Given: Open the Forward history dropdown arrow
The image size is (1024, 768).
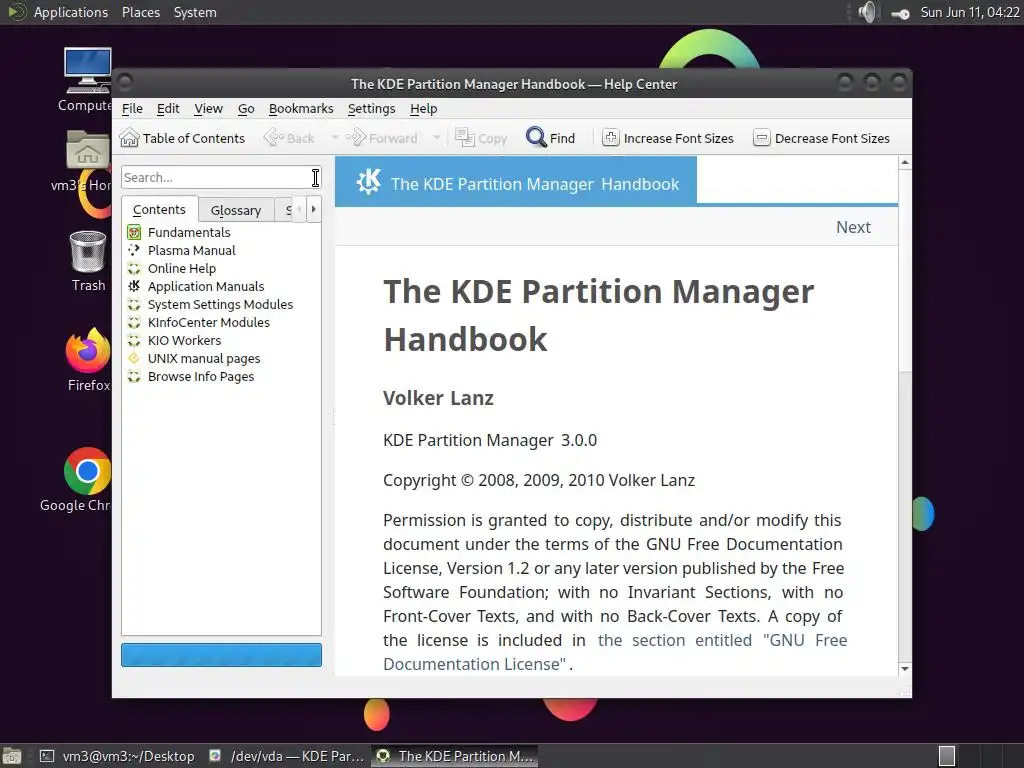Looking at the screenshot, I should pyautogui.click(x=436, y=138).
